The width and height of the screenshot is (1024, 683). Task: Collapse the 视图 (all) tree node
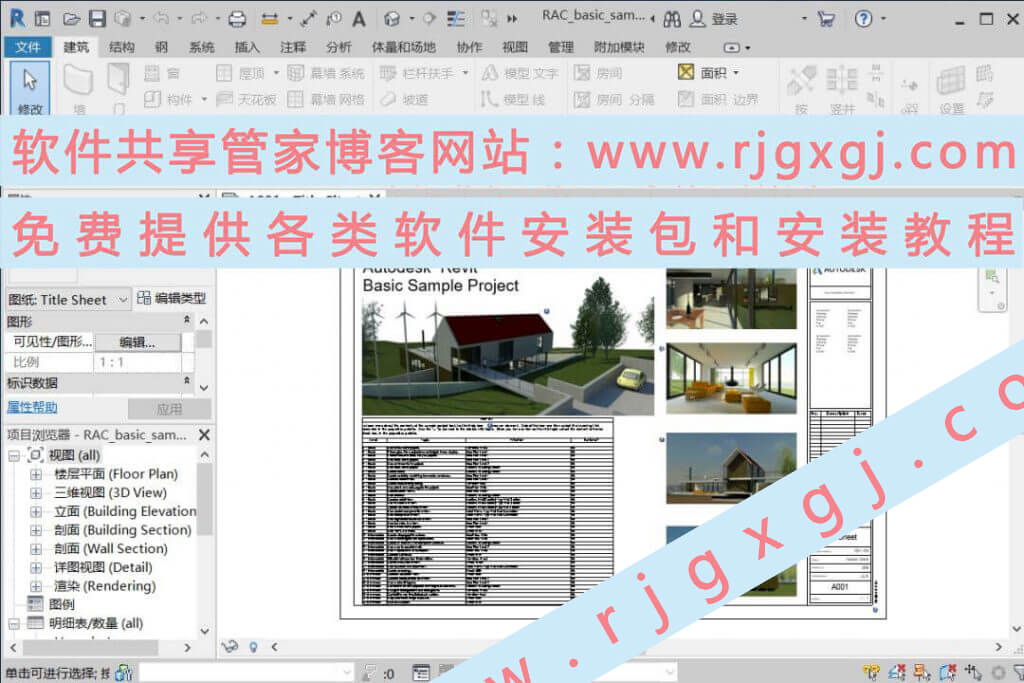click(x=14, y=456)
